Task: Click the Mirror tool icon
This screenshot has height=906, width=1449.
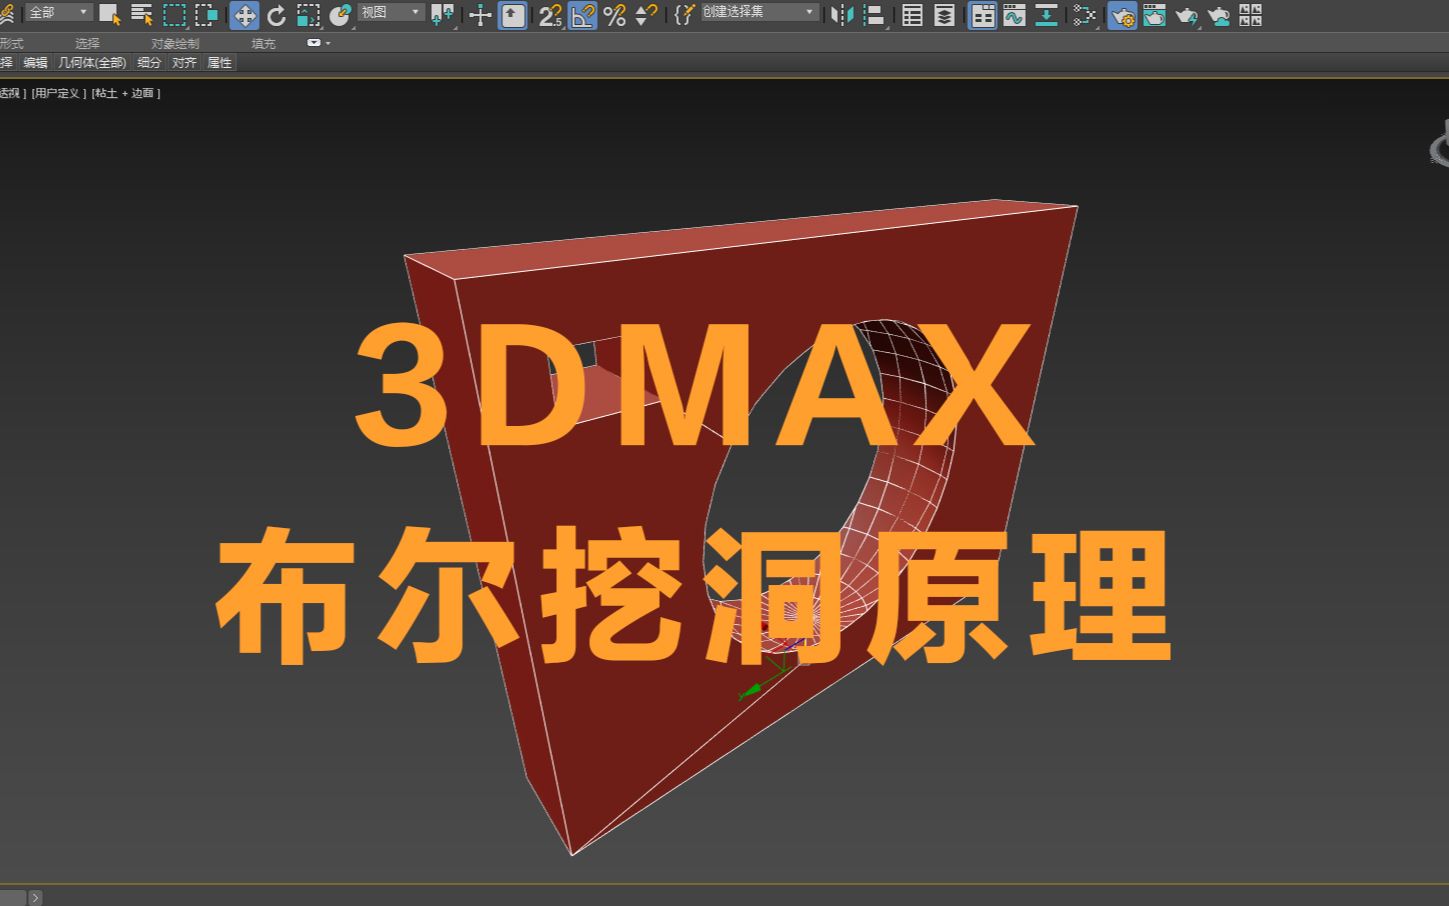Action: pyautogui.click(x=842, y=14)
